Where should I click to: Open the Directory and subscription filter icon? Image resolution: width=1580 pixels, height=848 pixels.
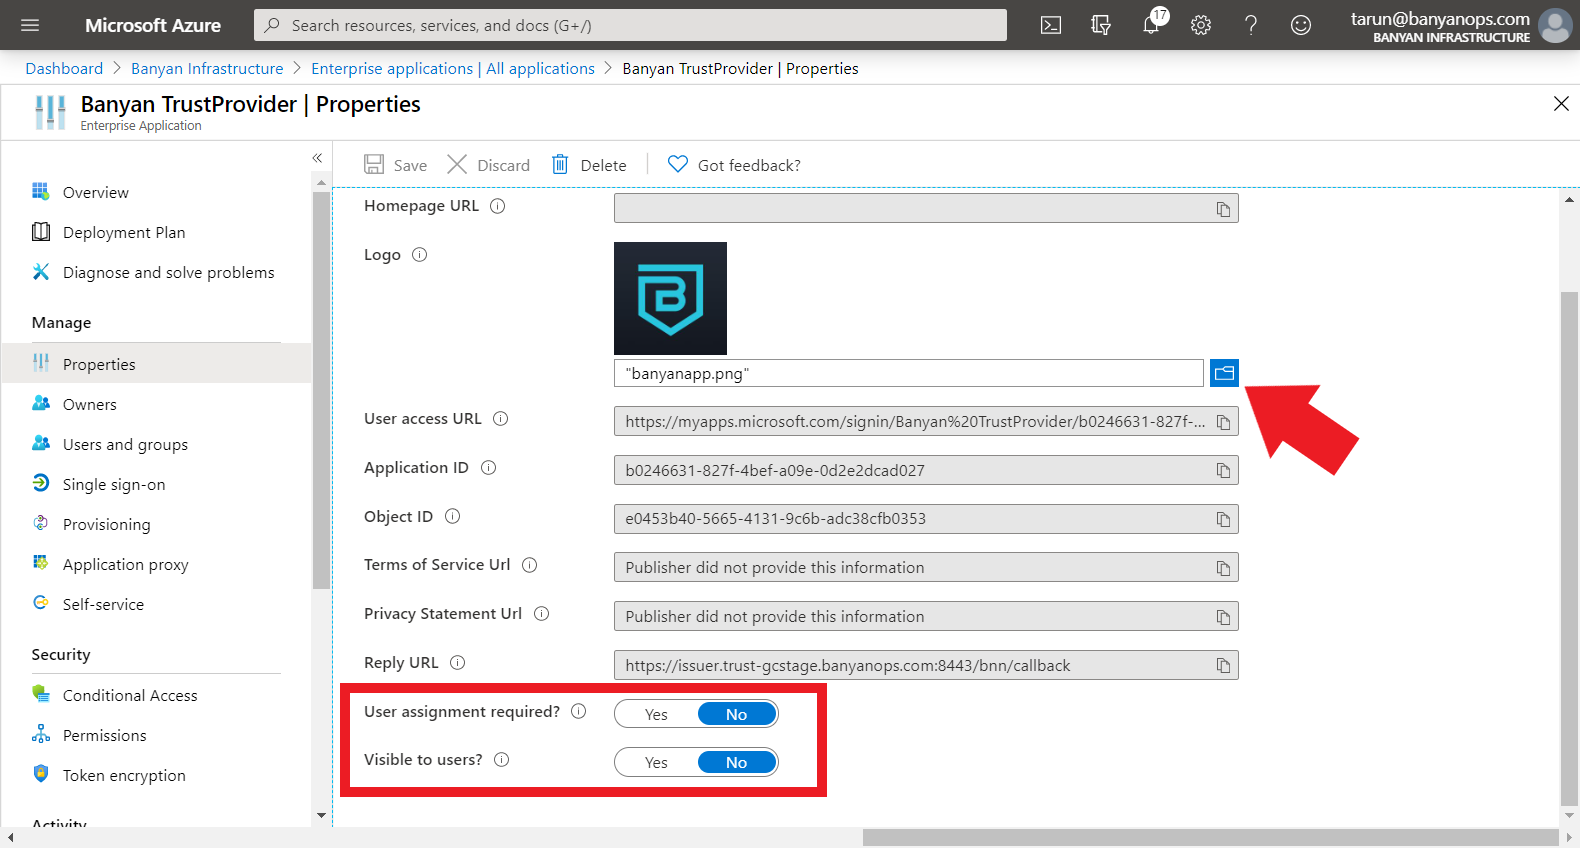coord(1101,25)
